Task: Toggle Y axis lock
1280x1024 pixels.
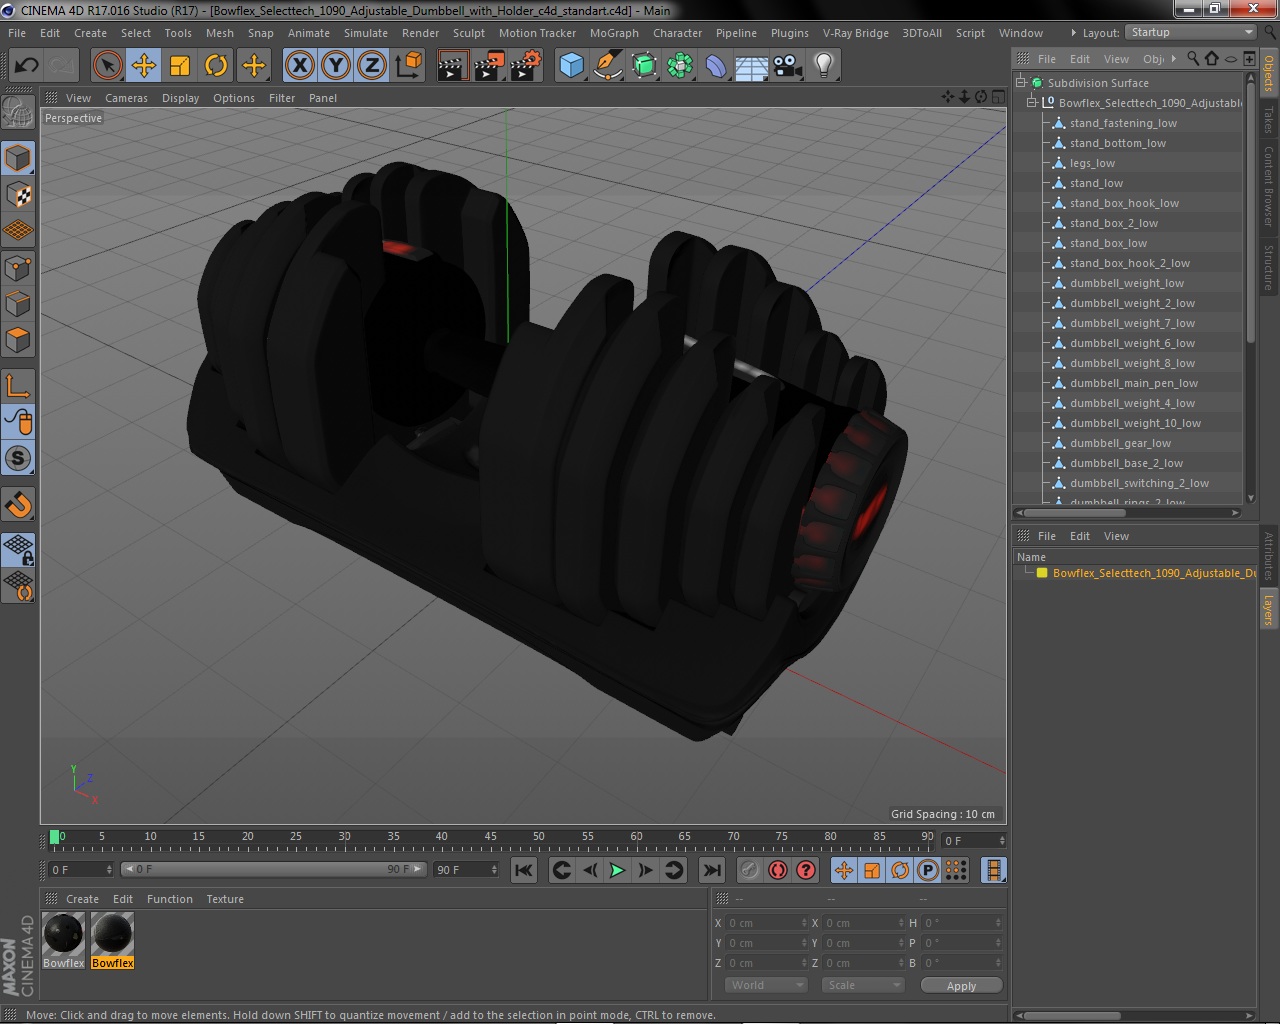Action: click(336, 66)
